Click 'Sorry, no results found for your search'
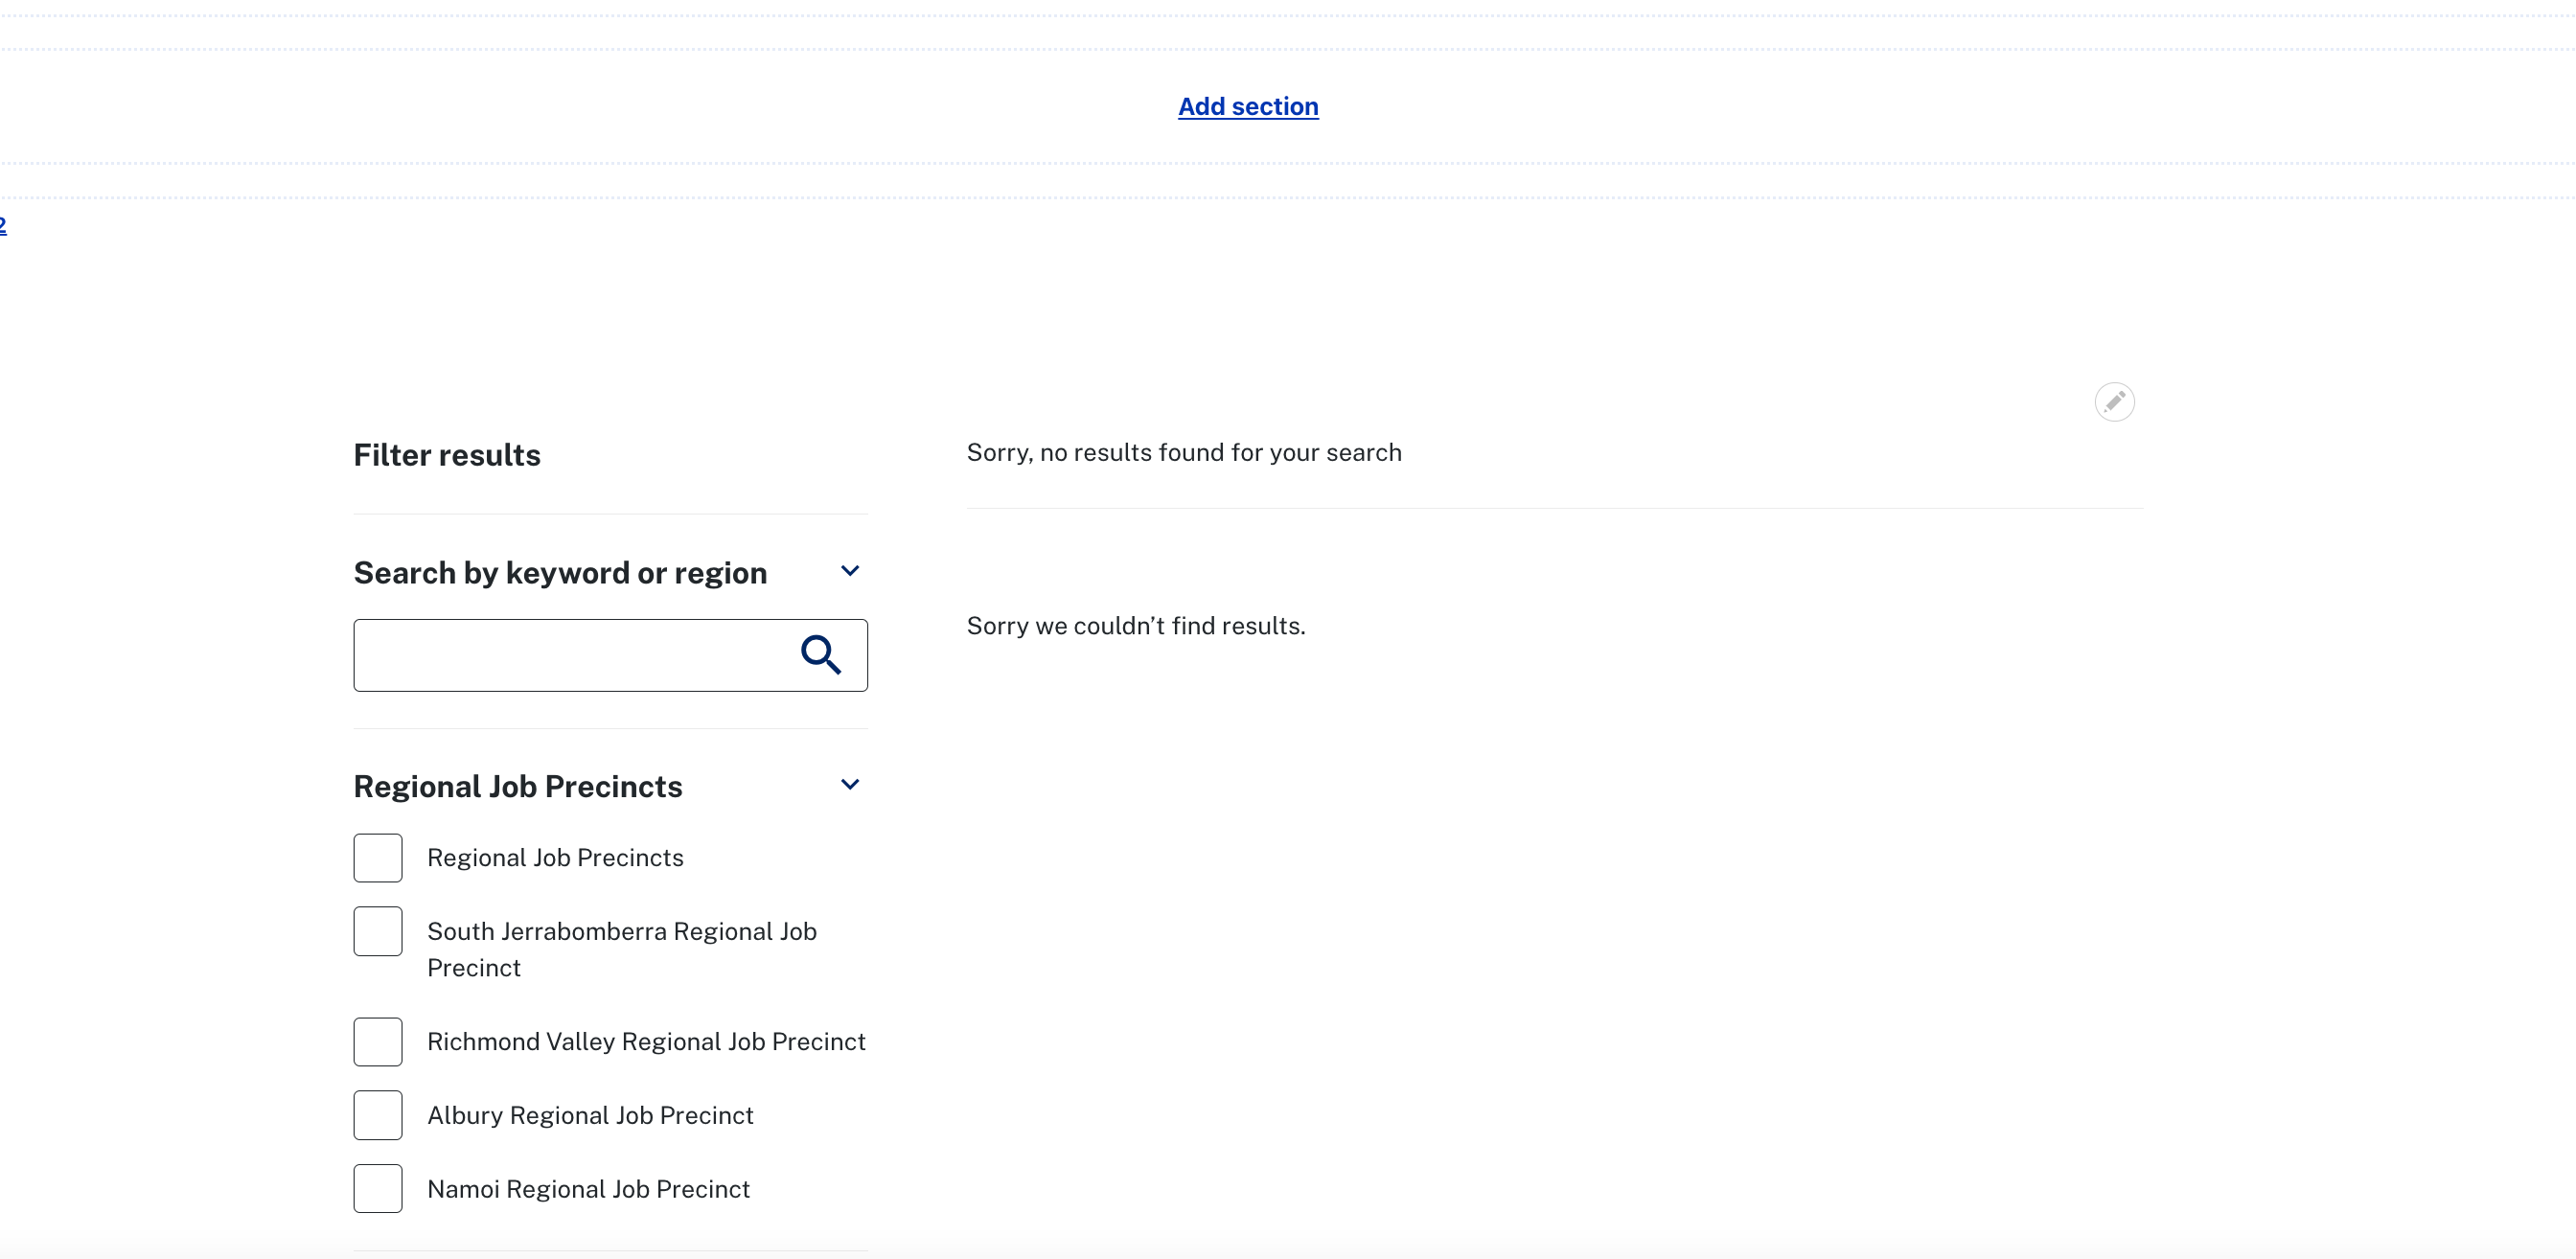The height and width of the screenshot is (1259, 2576). click(1184, 453)
